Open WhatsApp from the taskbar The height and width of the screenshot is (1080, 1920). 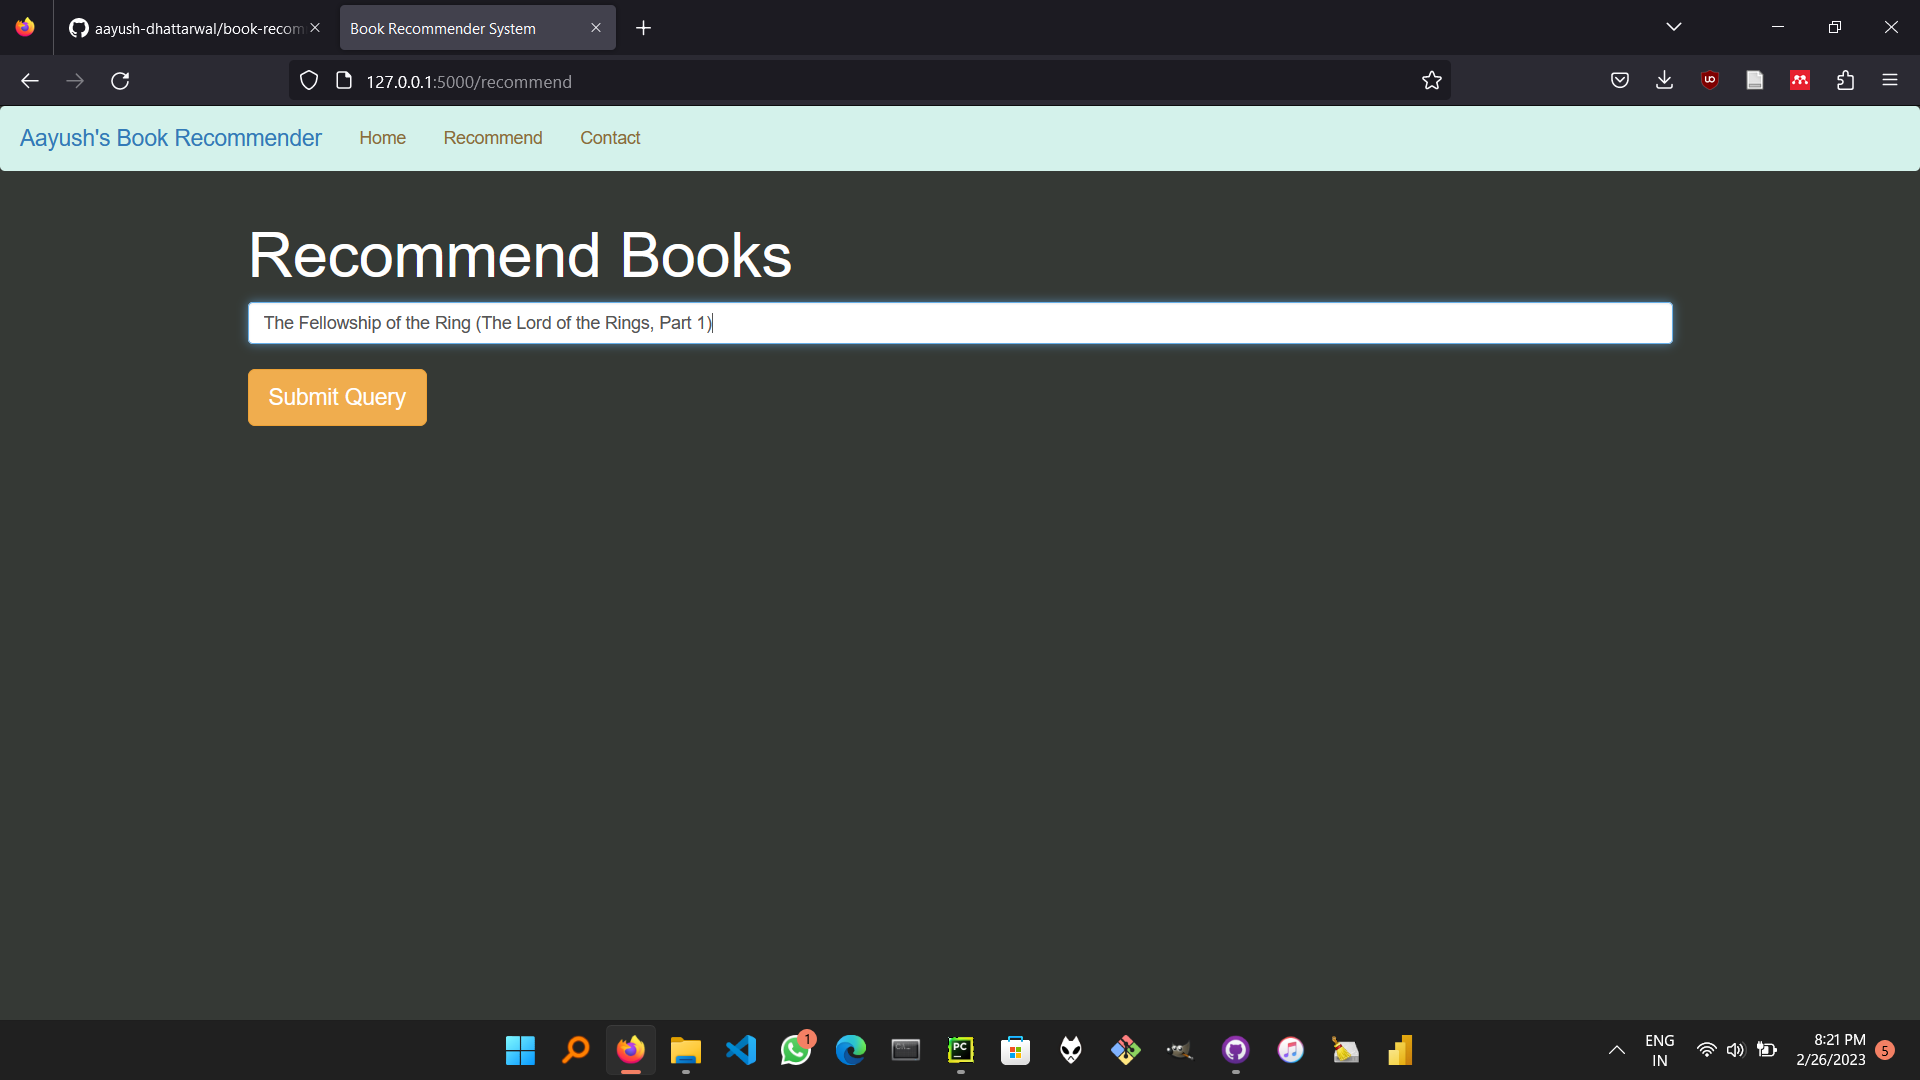pos(797,1050)
